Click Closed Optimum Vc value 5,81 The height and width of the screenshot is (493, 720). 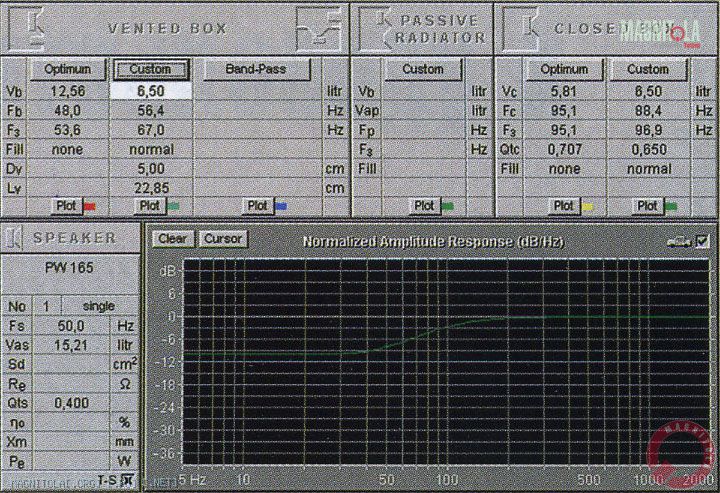(x=564, y=91)
